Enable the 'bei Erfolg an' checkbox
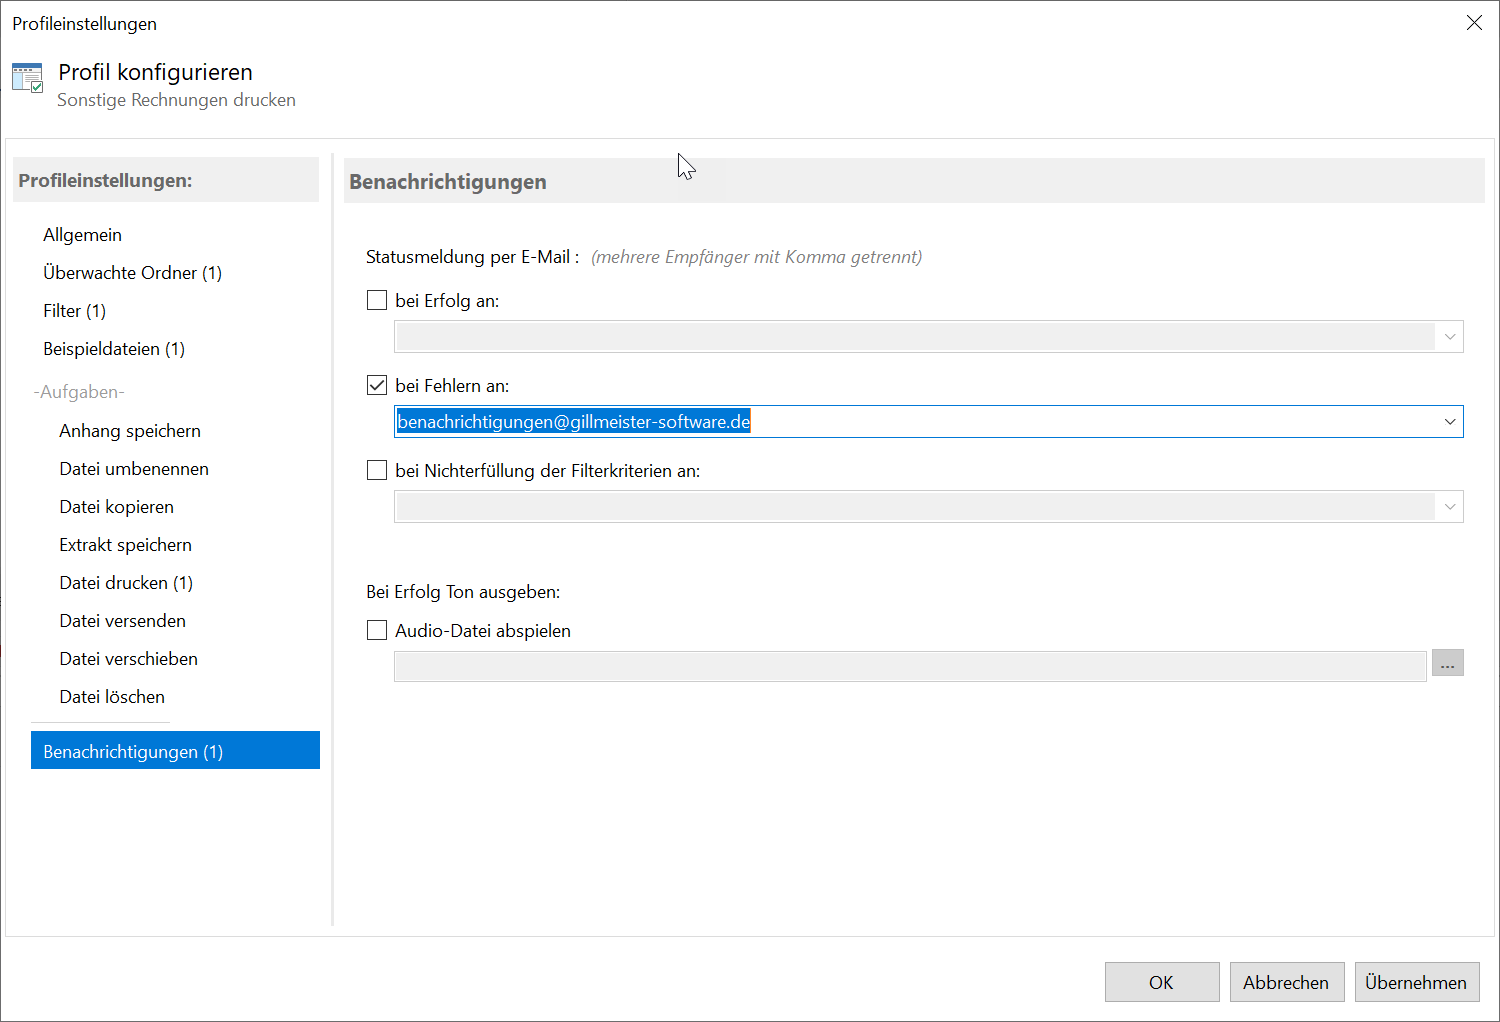This screenshot has width=1500, height=1022. [377, 300]
